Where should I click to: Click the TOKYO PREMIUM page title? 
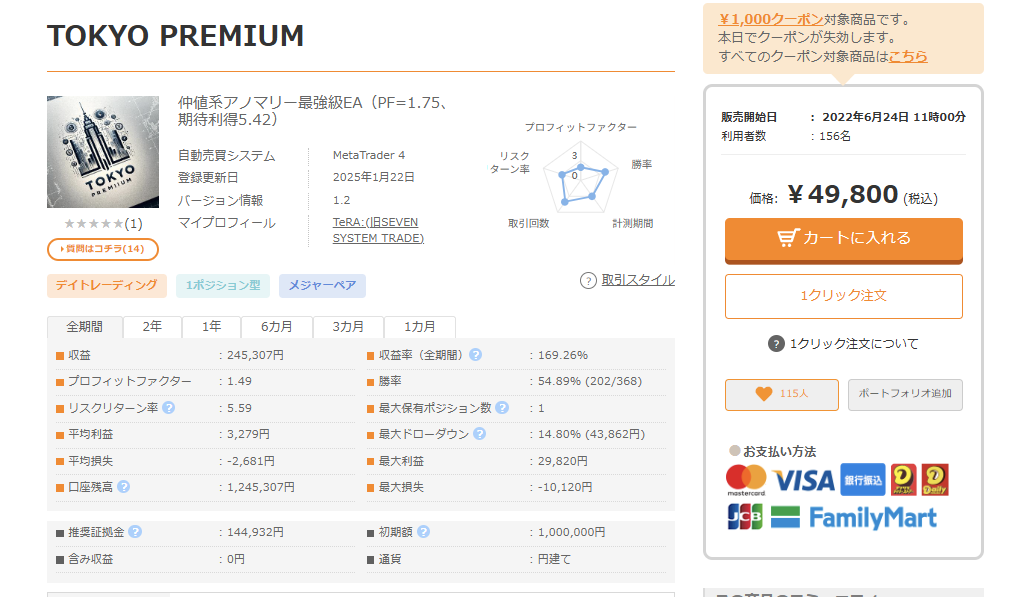tap(175, 36)
